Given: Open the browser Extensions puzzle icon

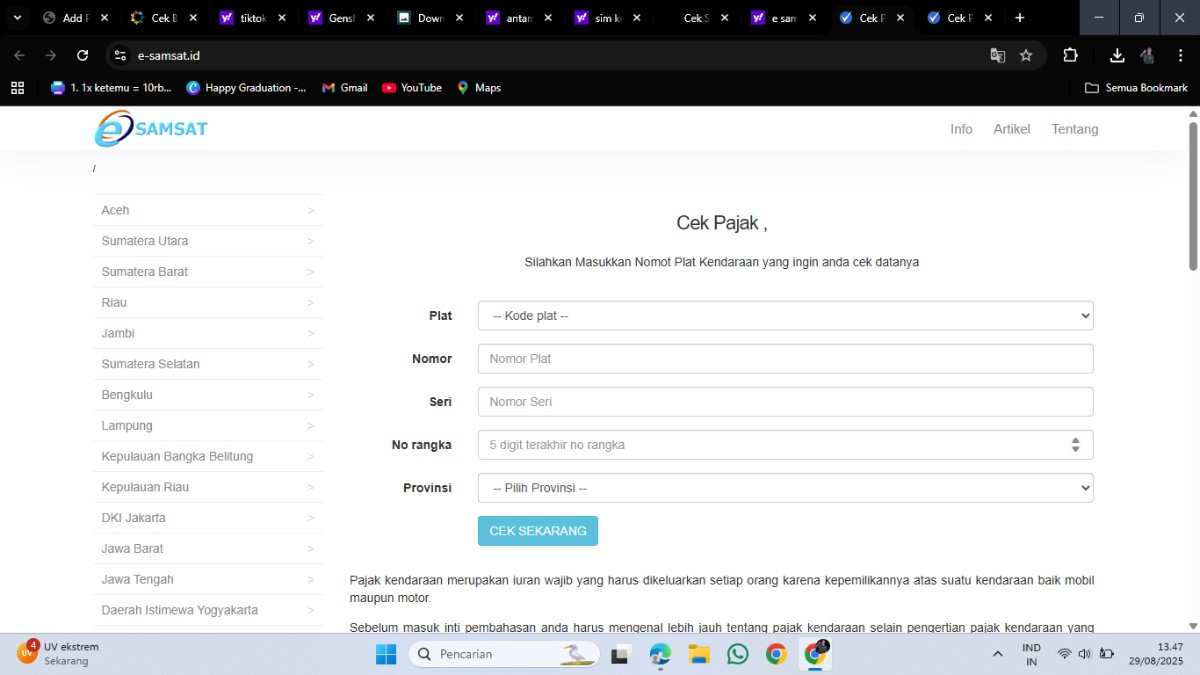Looking at the screenshot, I should click(1070, 56).
